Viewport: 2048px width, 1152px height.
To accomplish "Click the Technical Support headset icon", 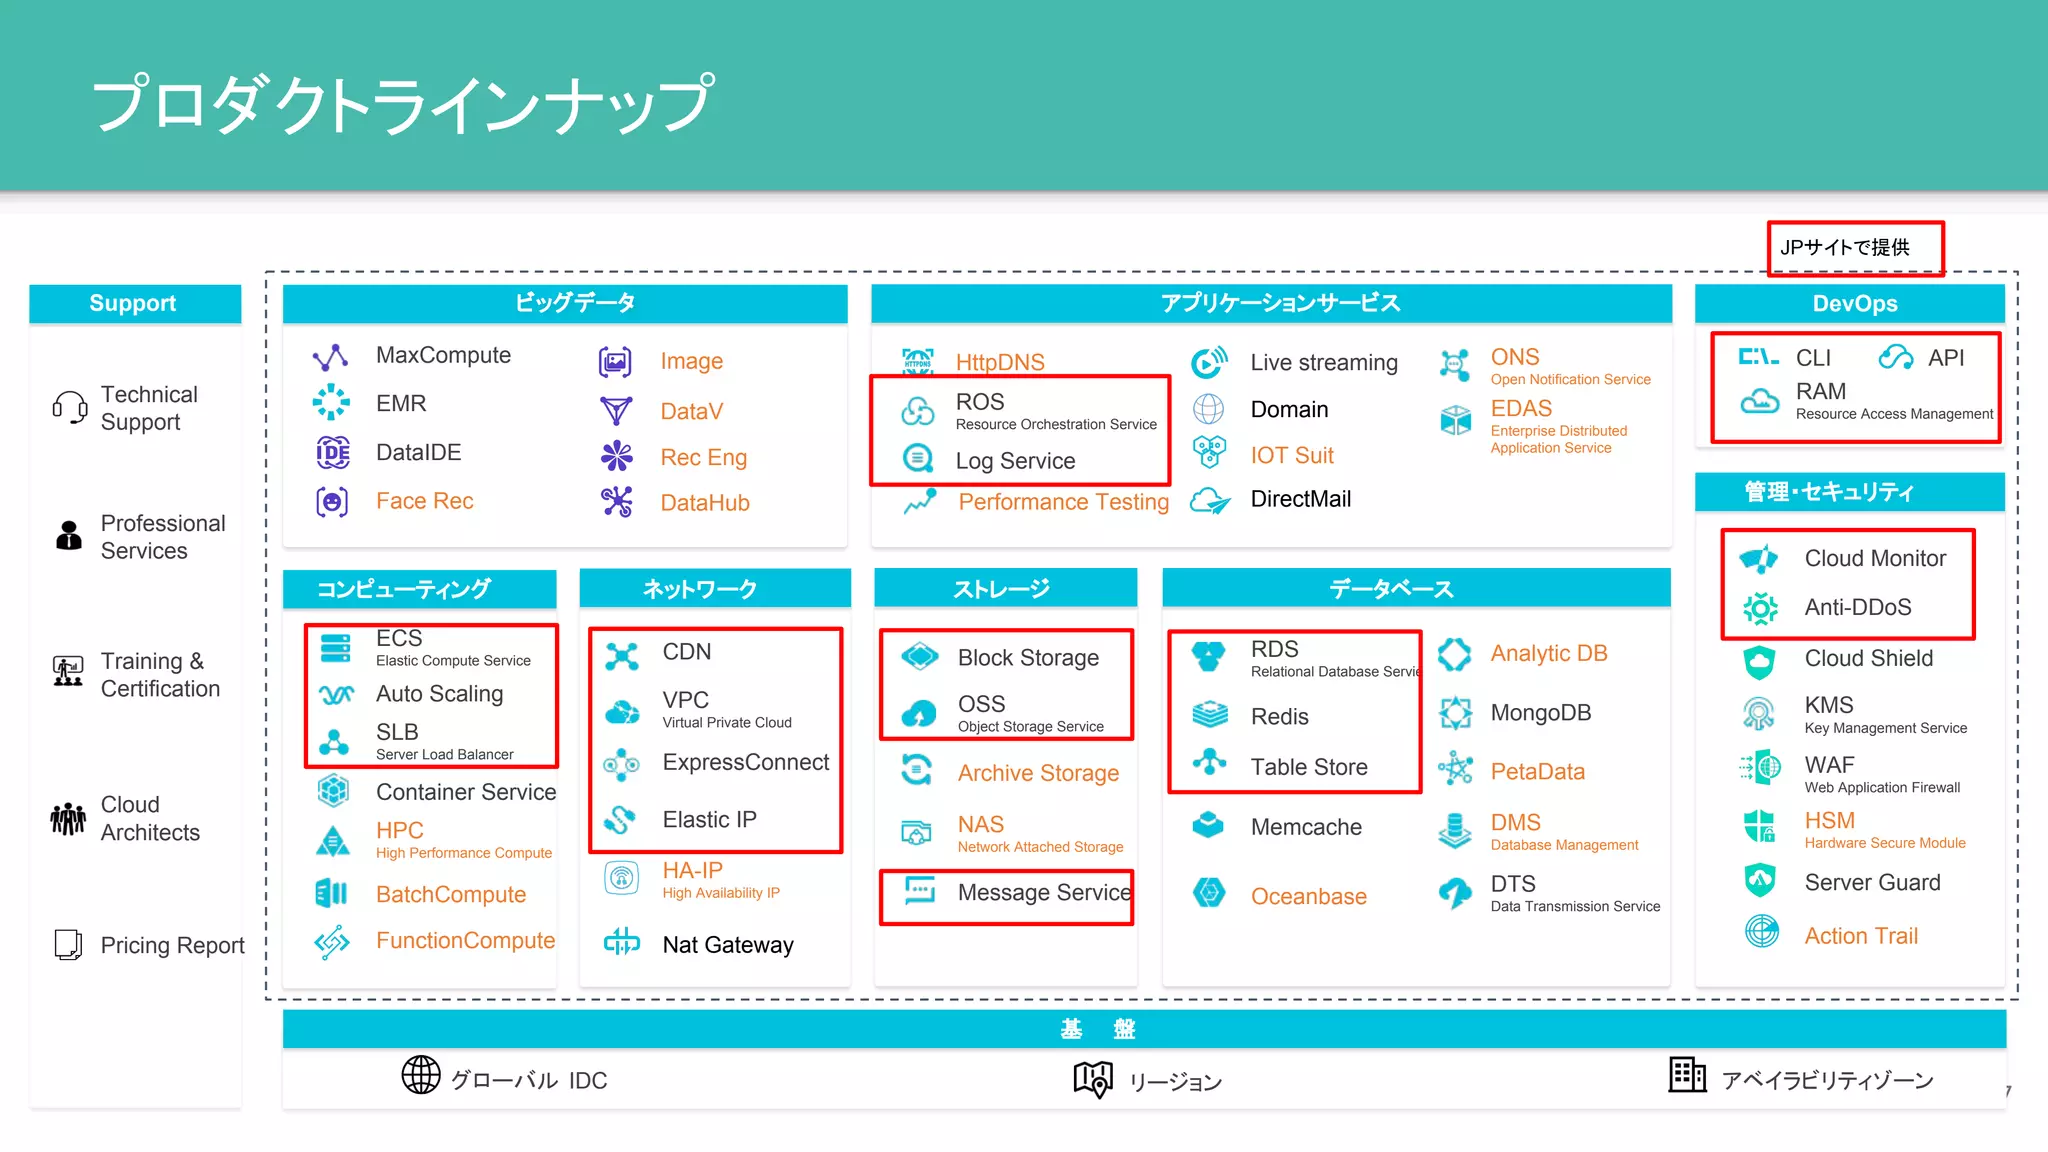I will coord(70,408).
